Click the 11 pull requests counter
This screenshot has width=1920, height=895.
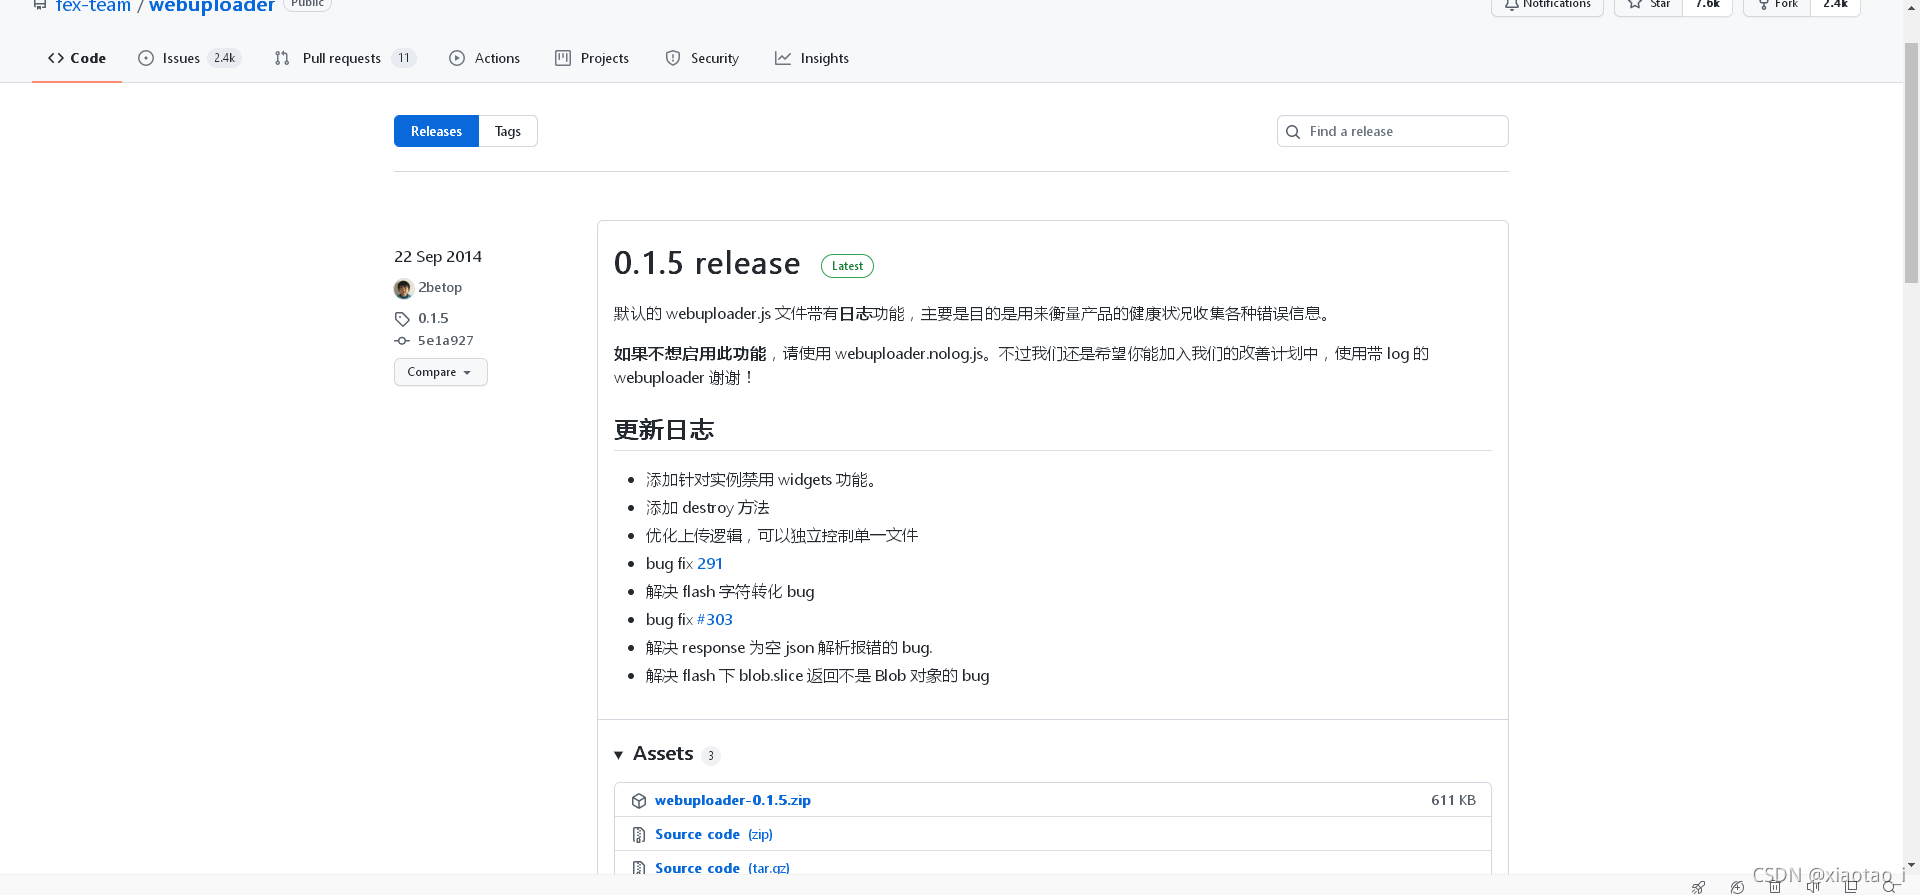(x=404, y=58)
